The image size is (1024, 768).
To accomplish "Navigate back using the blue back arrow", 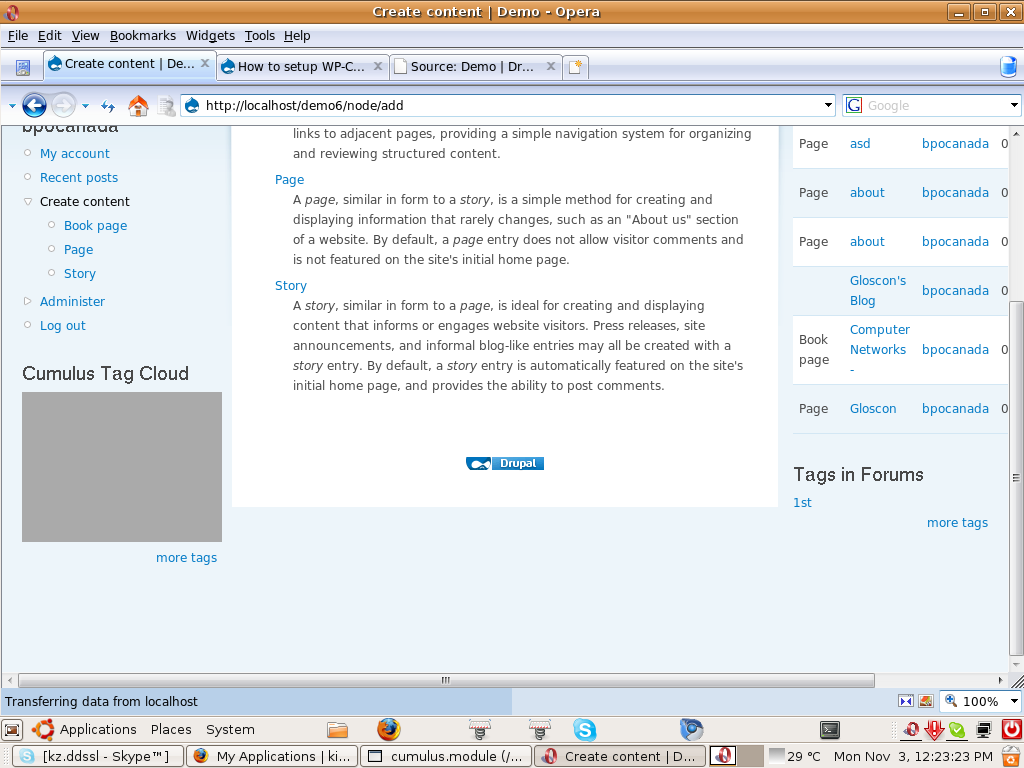I will pyautogui.click(x=34, y=104).
